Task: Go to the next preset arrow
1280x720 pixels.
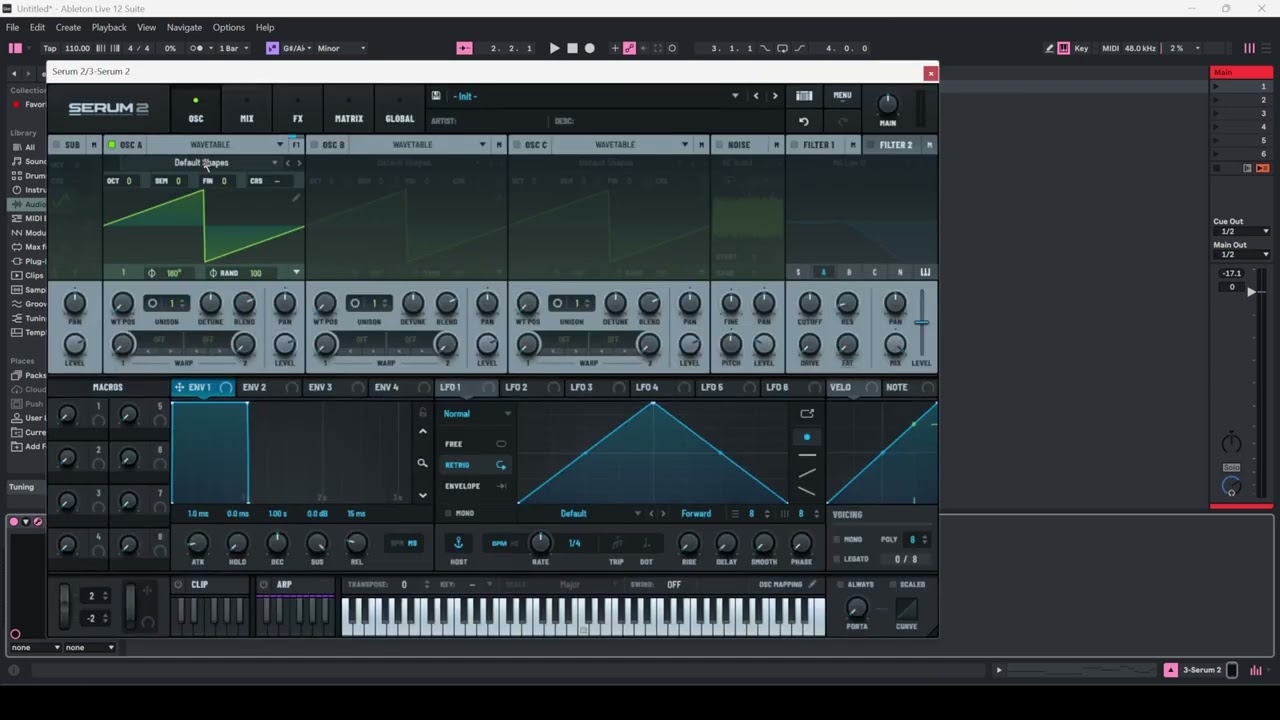Action: coord(774,96)
